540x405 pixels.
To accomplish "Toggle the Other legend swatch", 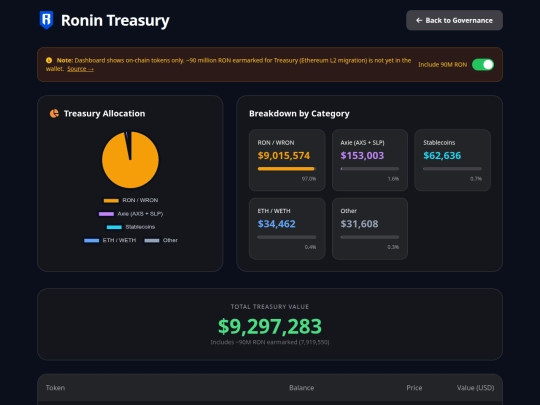I will pyautogui.click(x=152, y=240).
